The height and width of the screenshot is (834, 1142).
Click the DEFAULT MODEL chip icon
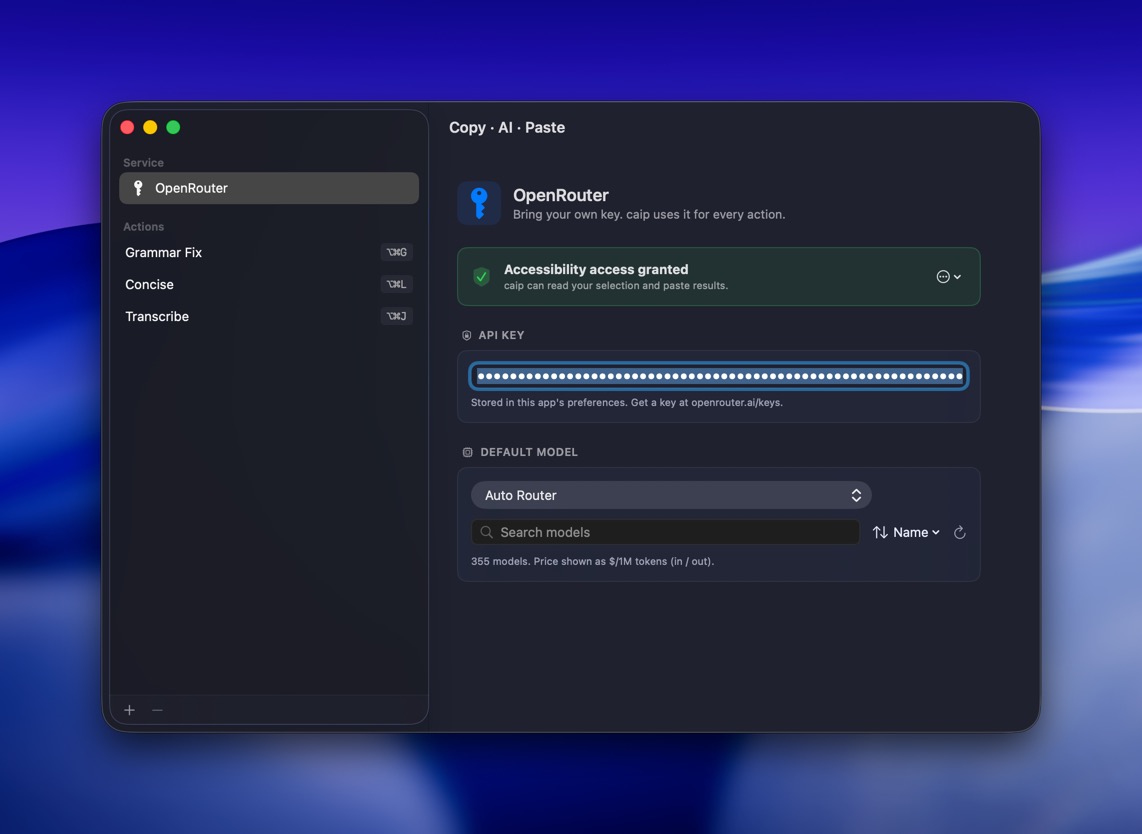pos(468,452)
